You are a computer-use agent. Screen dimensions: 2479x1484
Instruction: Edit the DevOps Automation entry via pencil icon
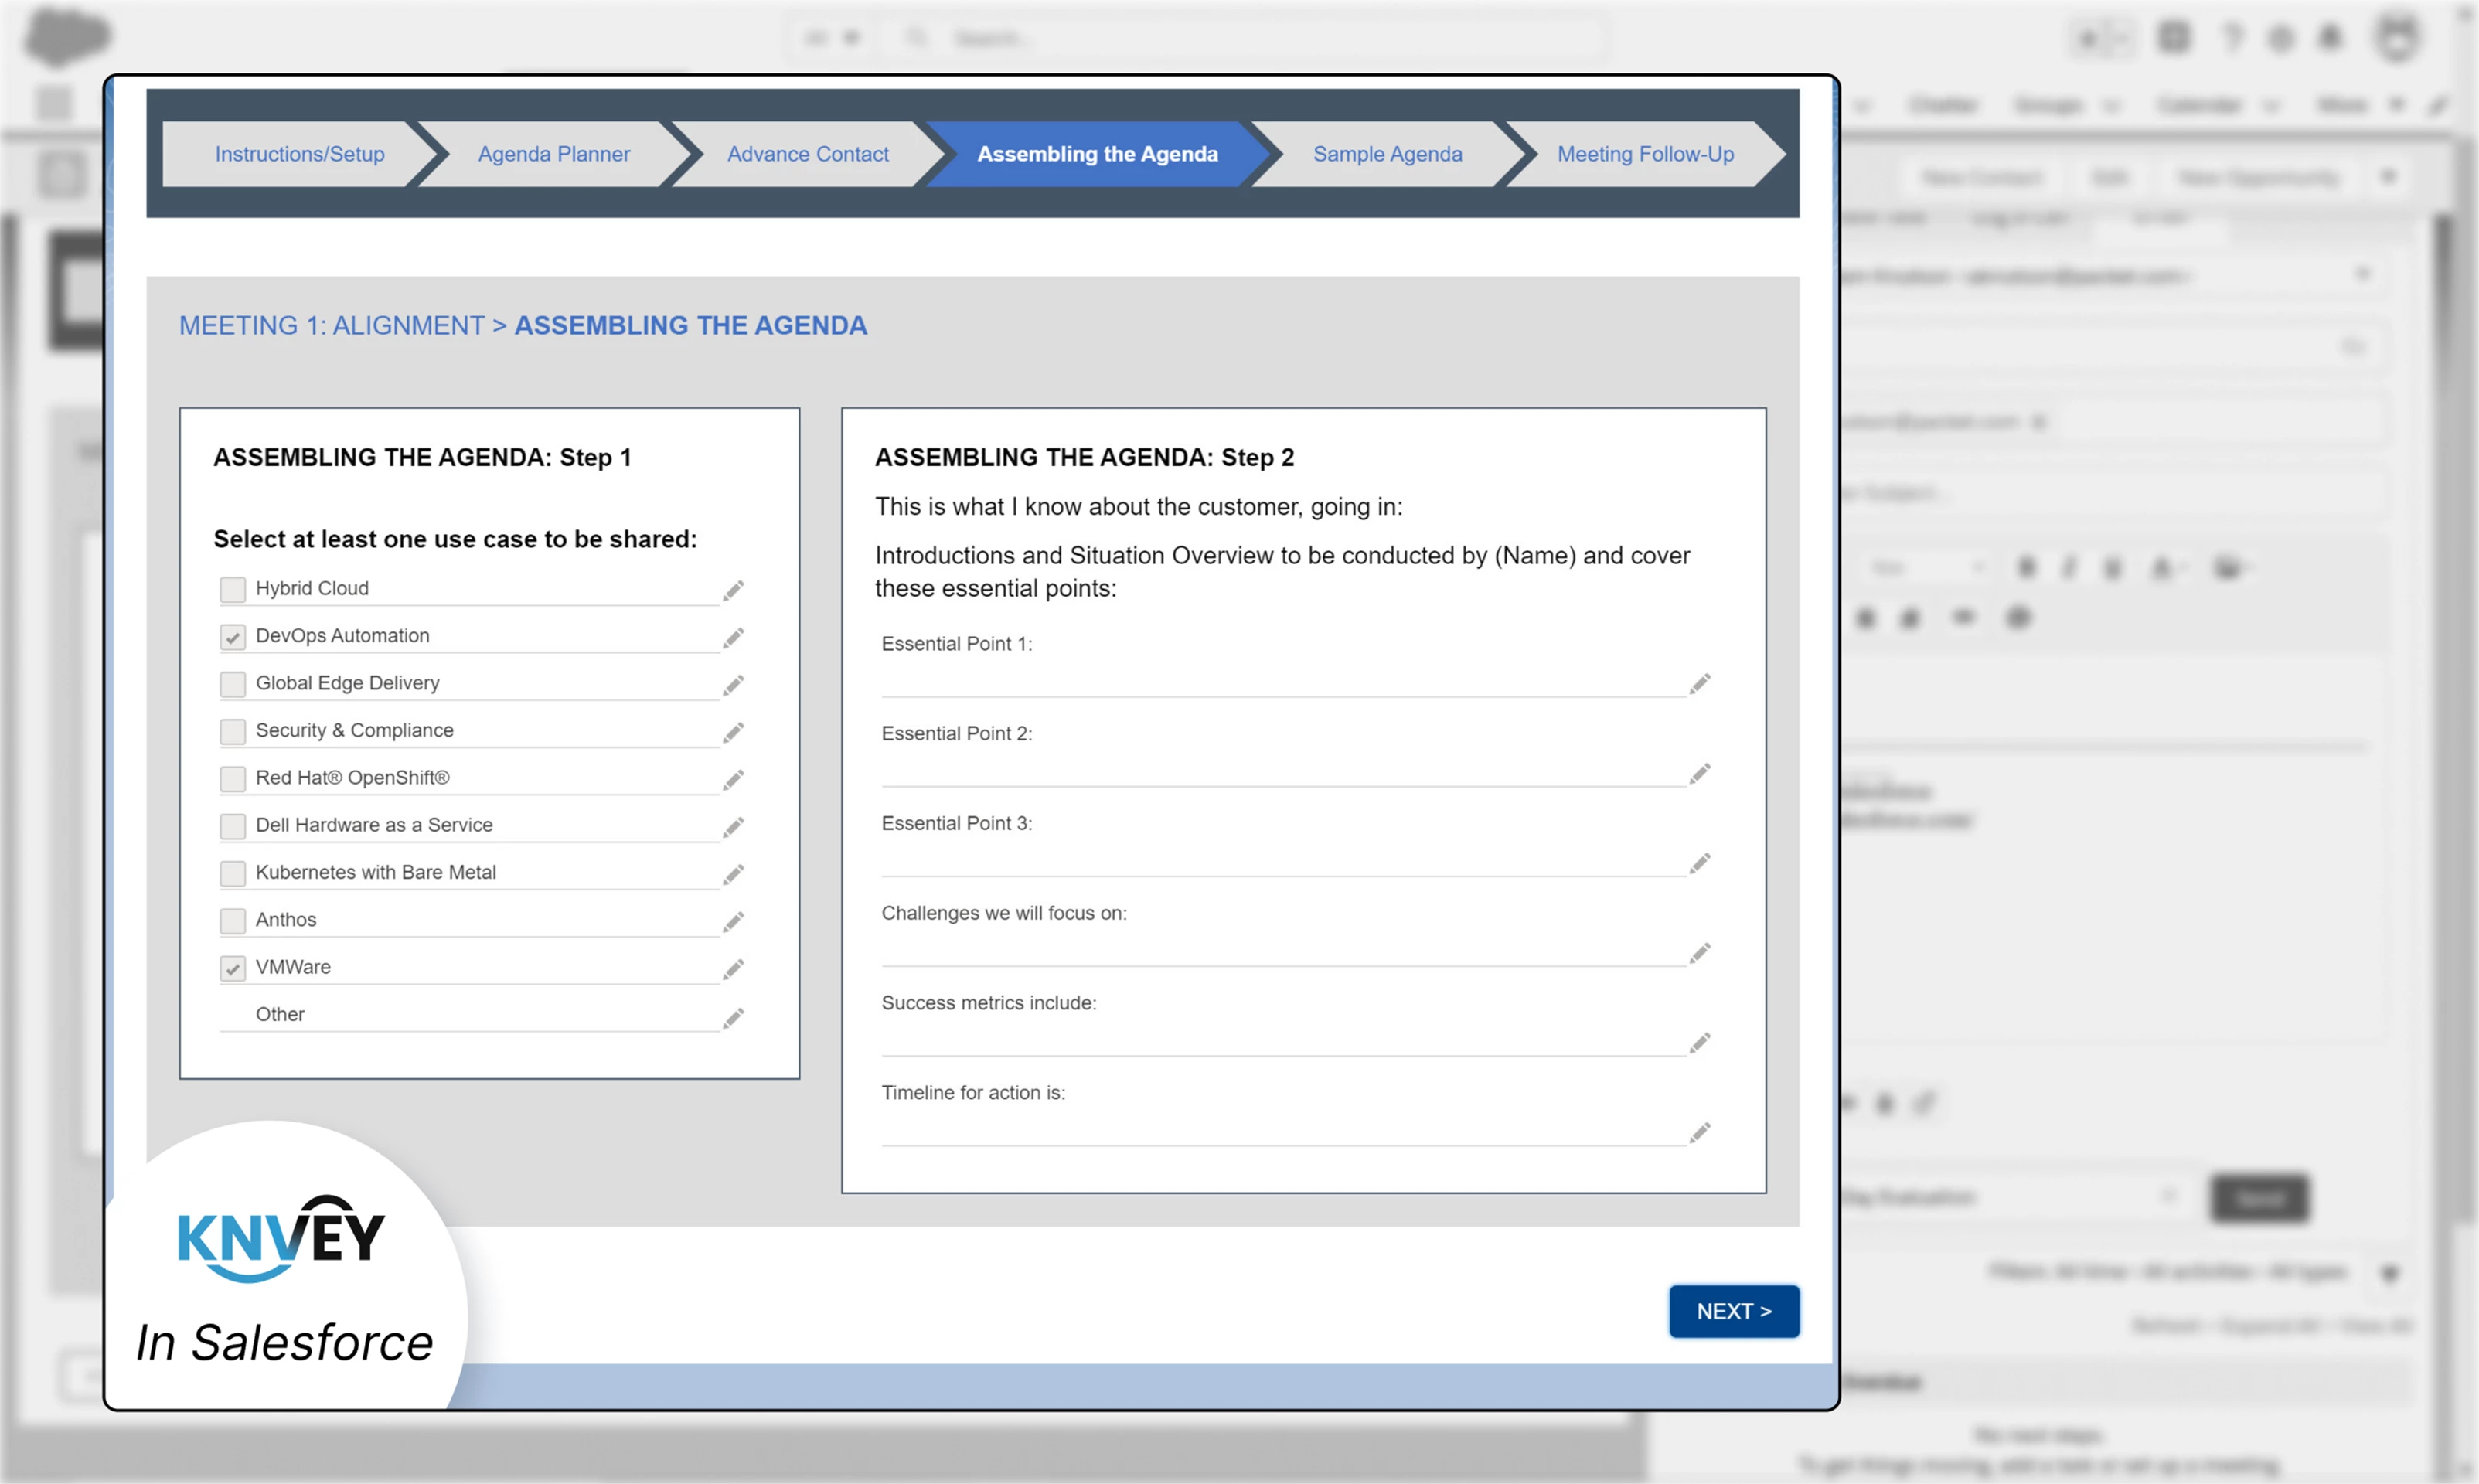[733, 637]
